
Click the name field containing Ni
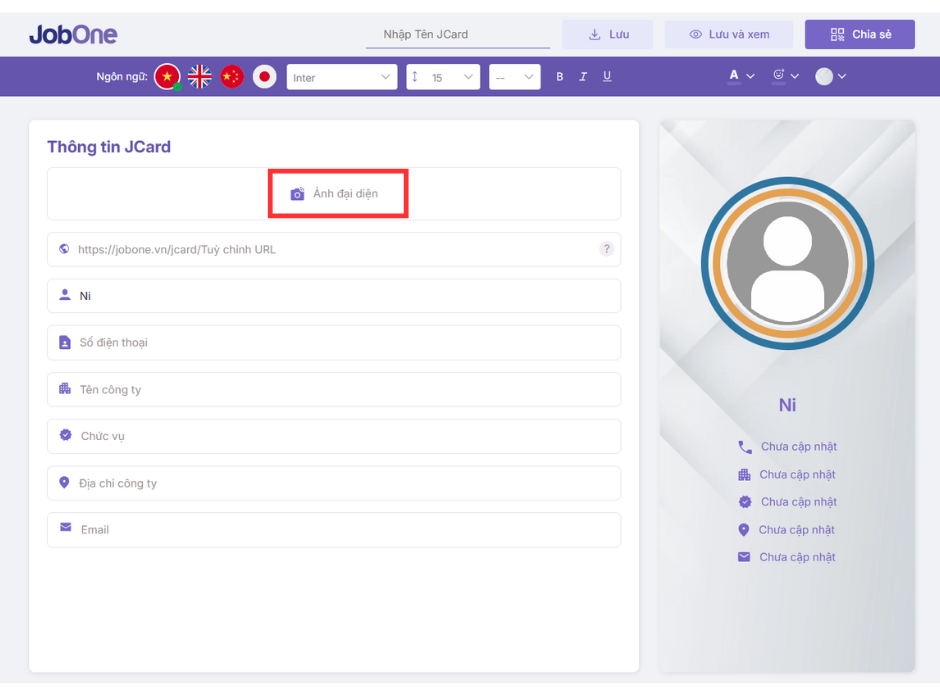pos(334,296)
